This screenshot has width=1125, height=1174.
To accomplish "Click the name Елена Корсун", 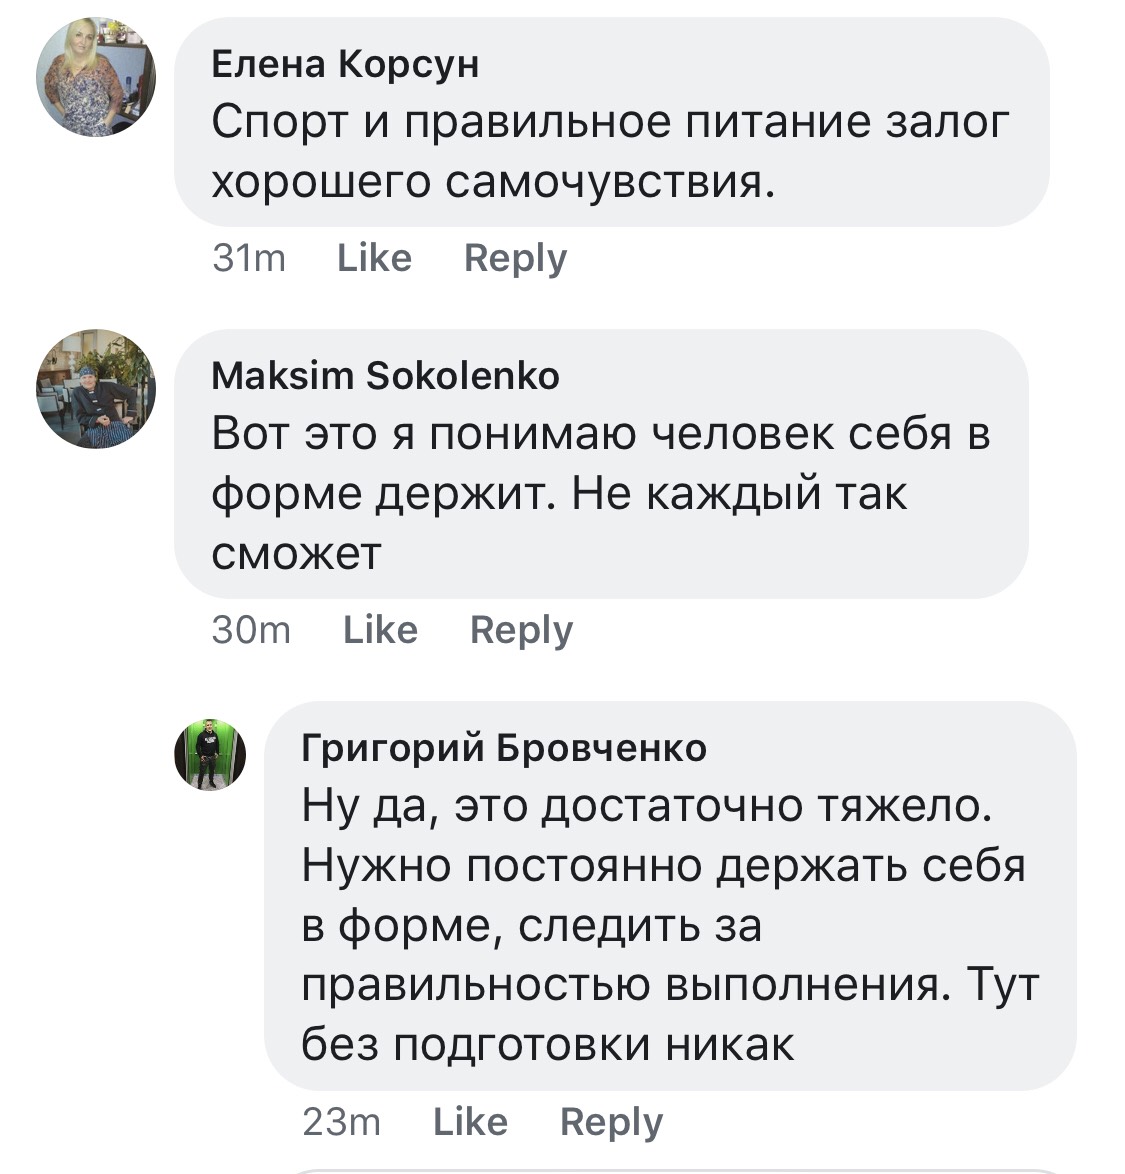I will tap(345, 64).
